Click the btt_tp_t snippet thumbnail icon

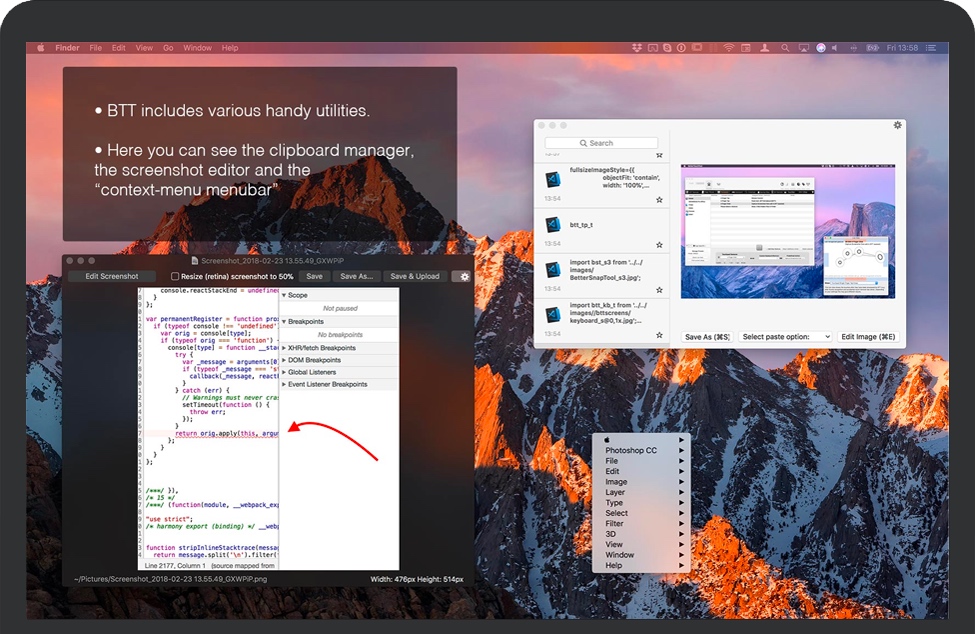click(553, 227)
